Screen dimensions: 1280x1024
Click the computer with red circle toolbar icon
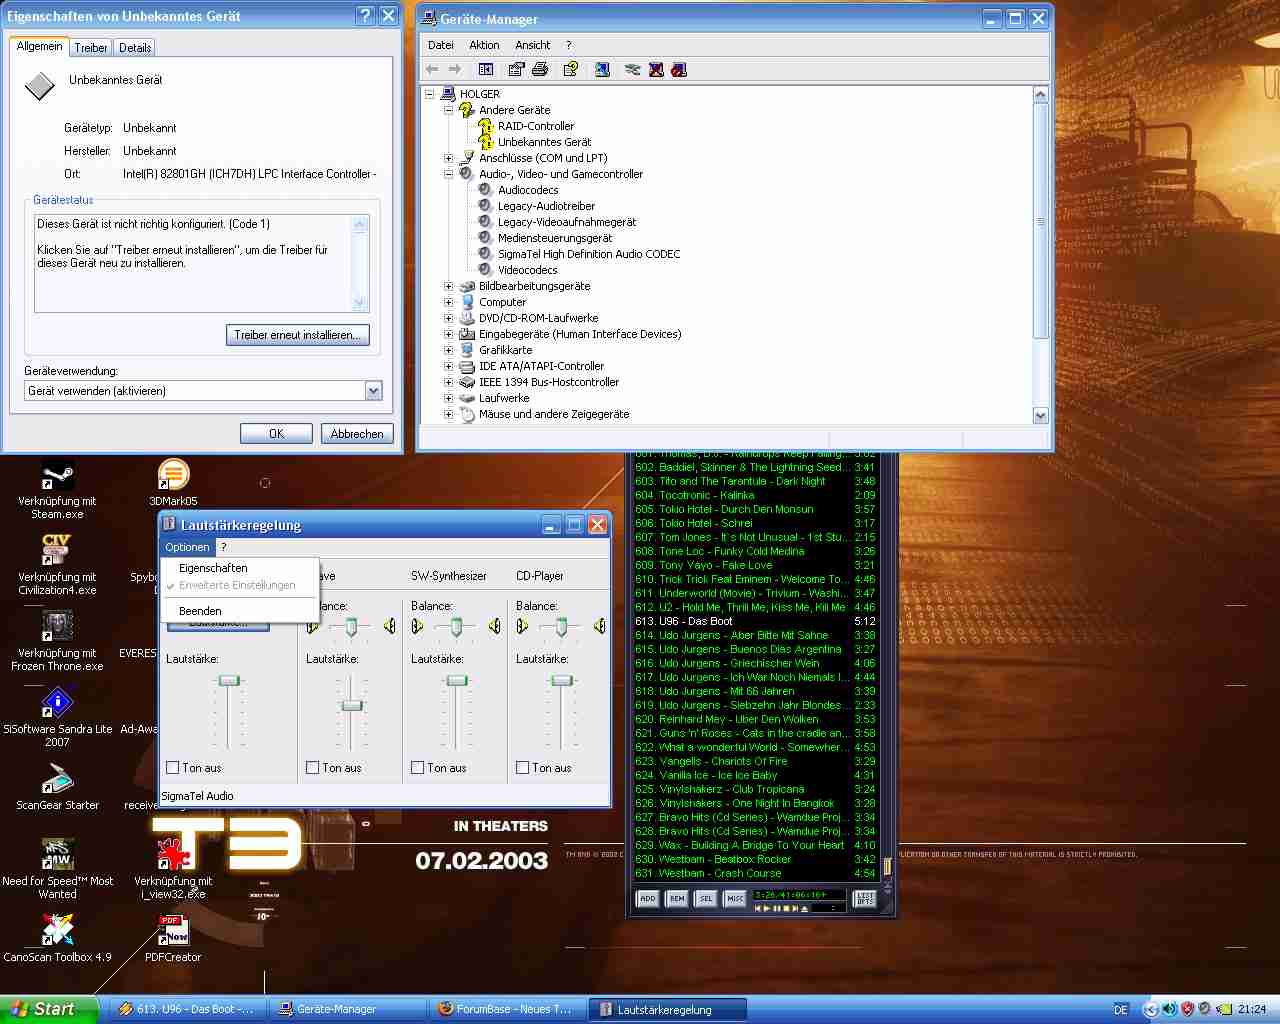pyautogui.click(x=679, y=69)
